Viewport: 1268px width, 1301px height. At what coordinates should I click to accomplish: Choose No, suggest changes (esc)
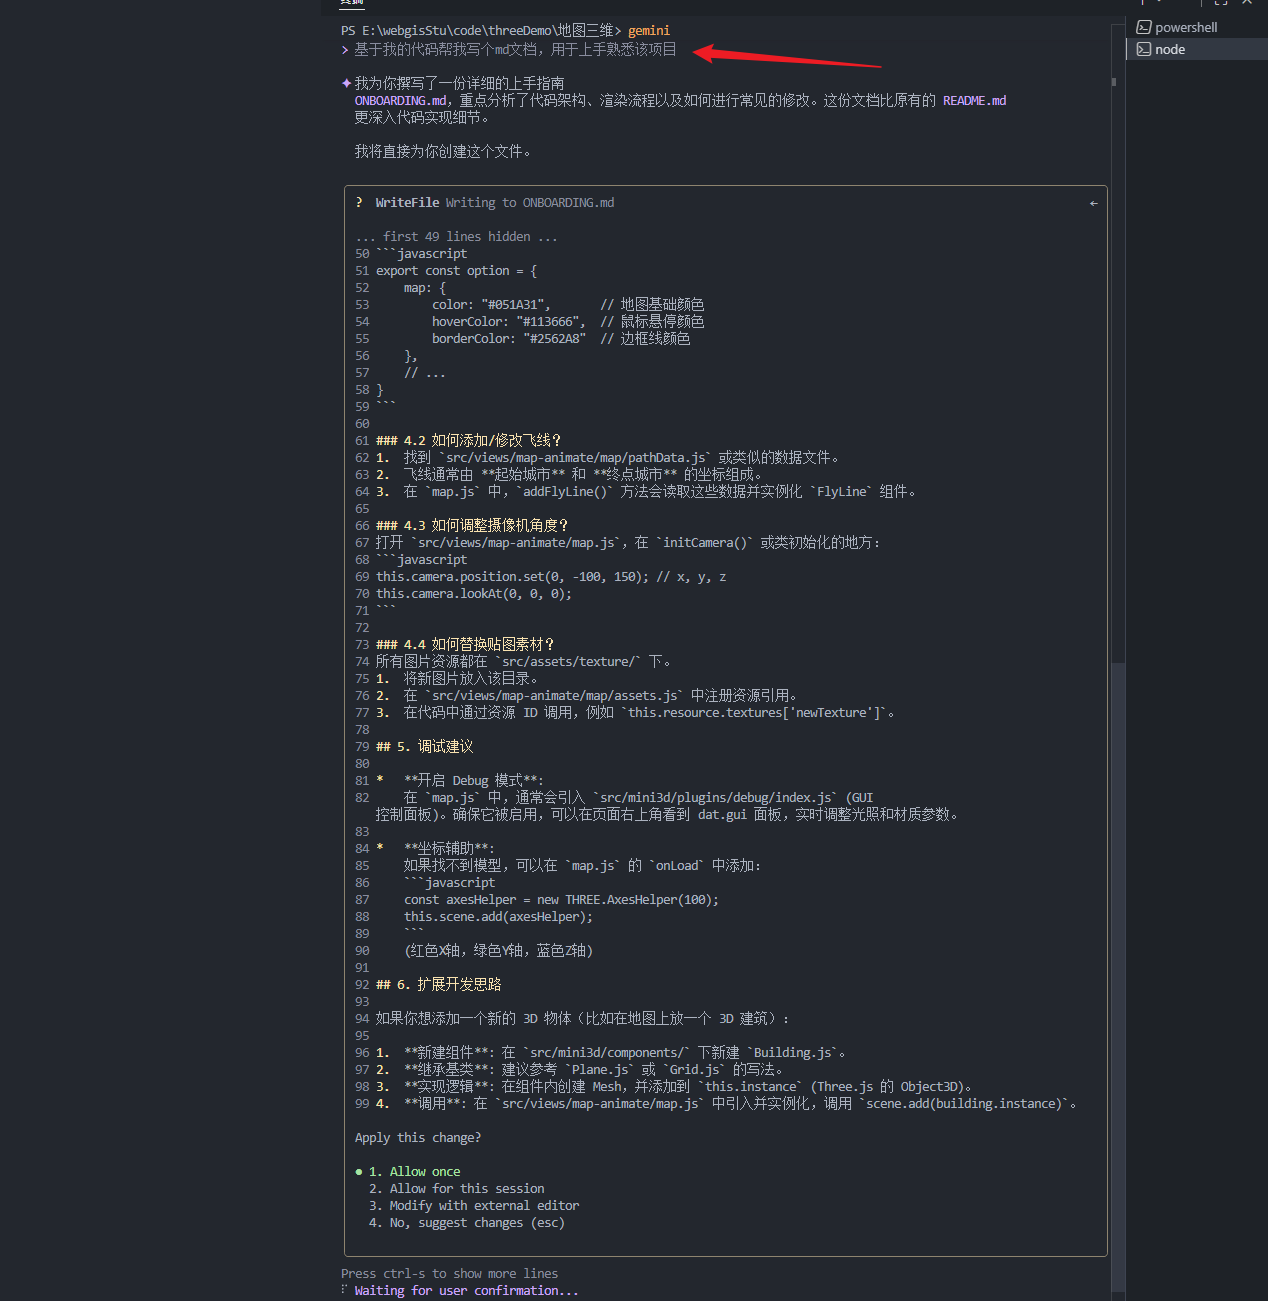coord(467,1223)
